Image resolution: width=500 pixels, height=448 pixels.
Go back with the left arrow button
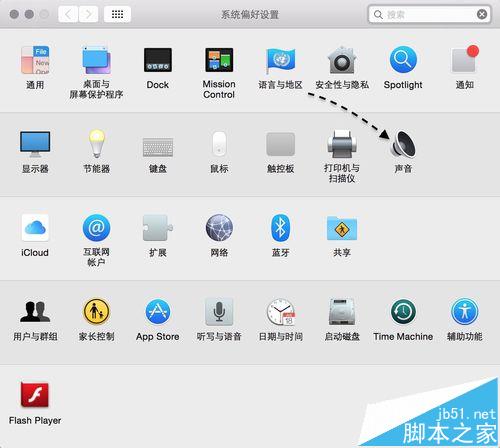click(x=68, y=14)
